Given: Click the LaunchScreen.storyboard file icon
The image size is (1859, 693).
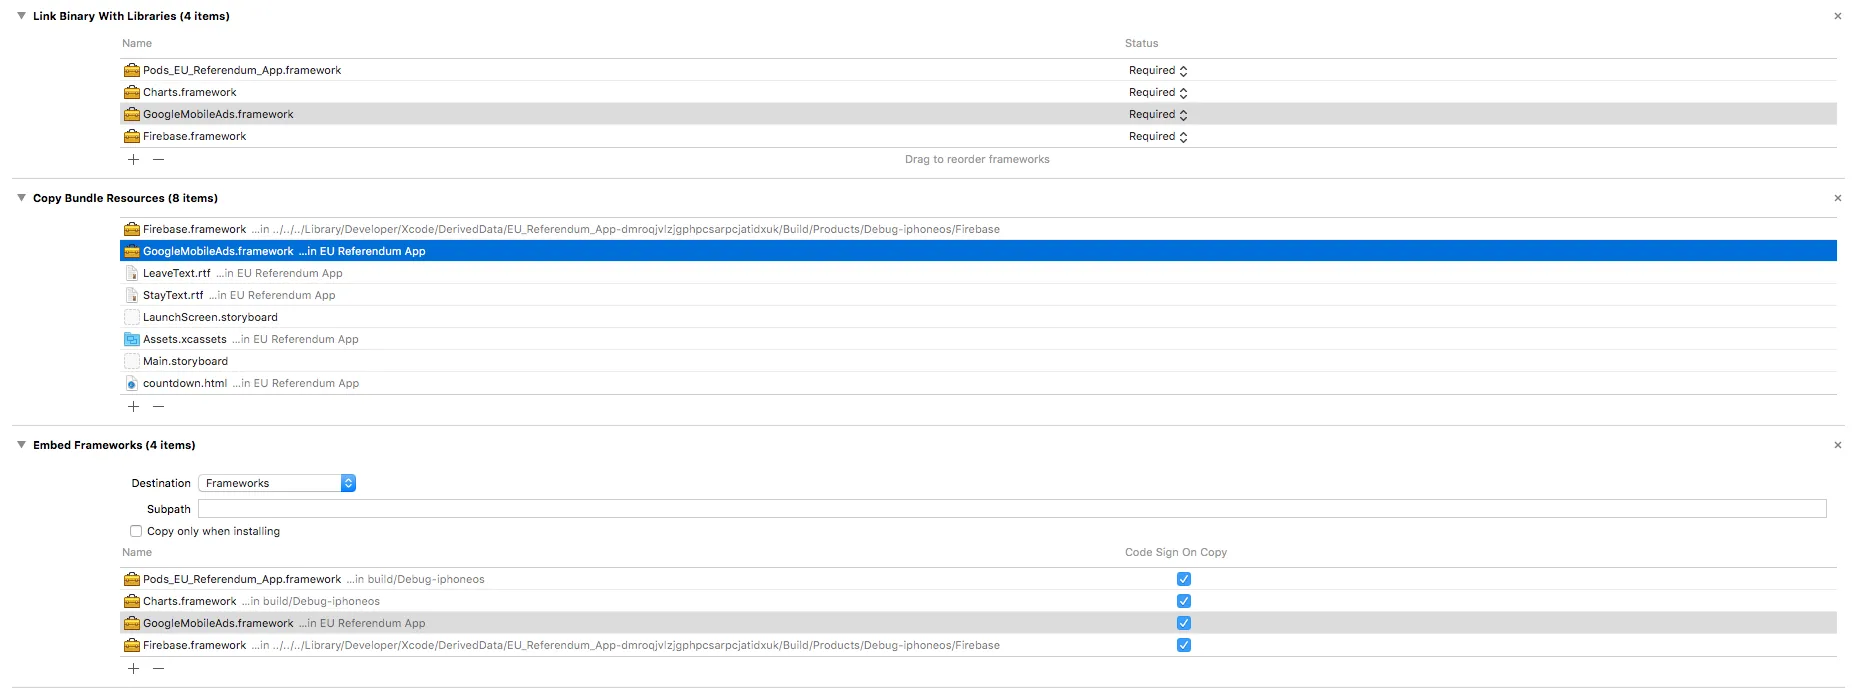Looking at the screenshot, I should [131, 317].
